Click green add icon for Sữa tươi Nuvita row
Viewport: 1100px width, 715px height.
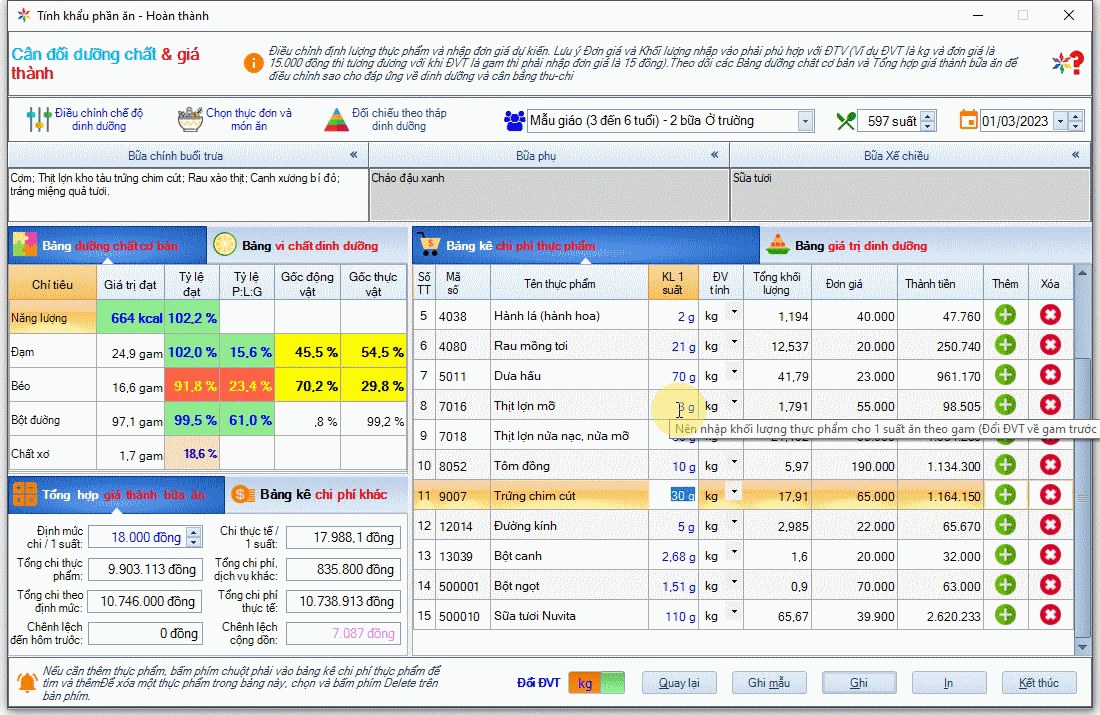coord(1005,615)
